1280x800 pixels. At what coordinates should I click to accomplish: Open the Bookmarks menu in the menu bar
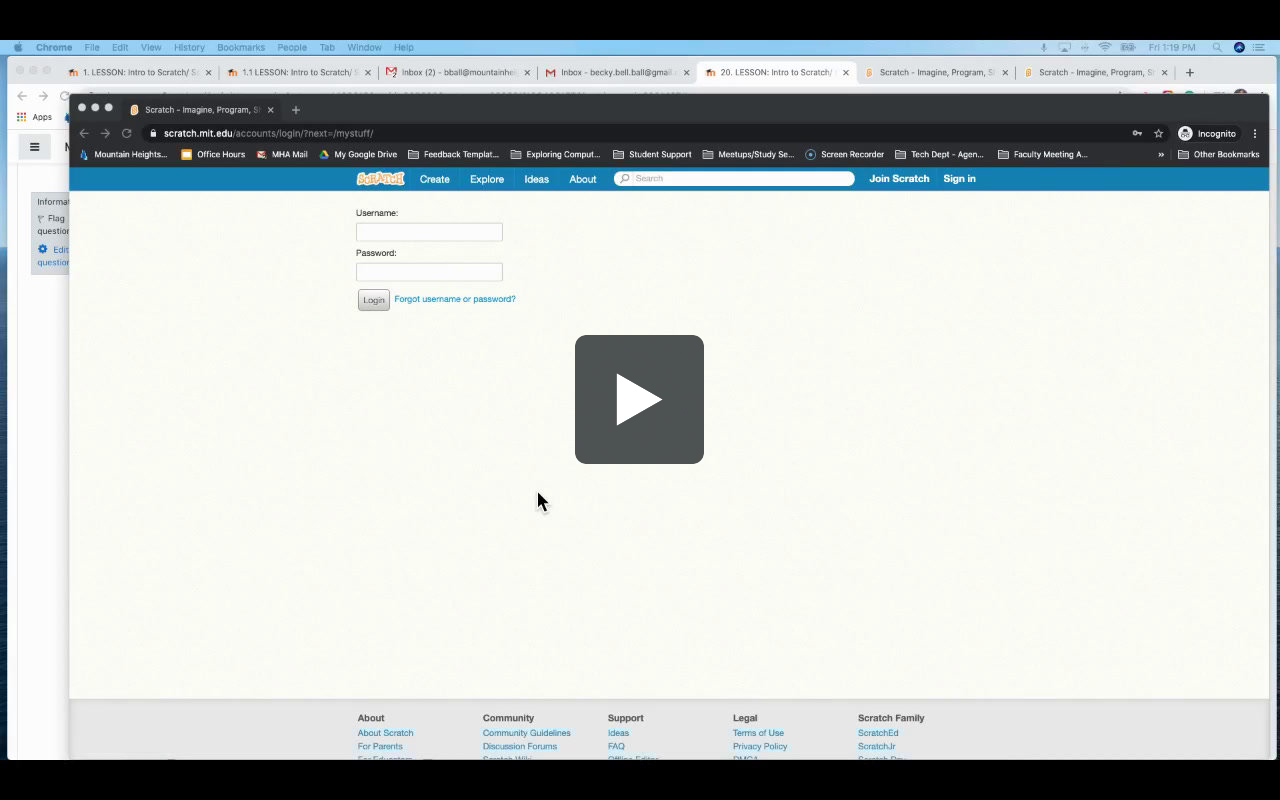[241, 47]
